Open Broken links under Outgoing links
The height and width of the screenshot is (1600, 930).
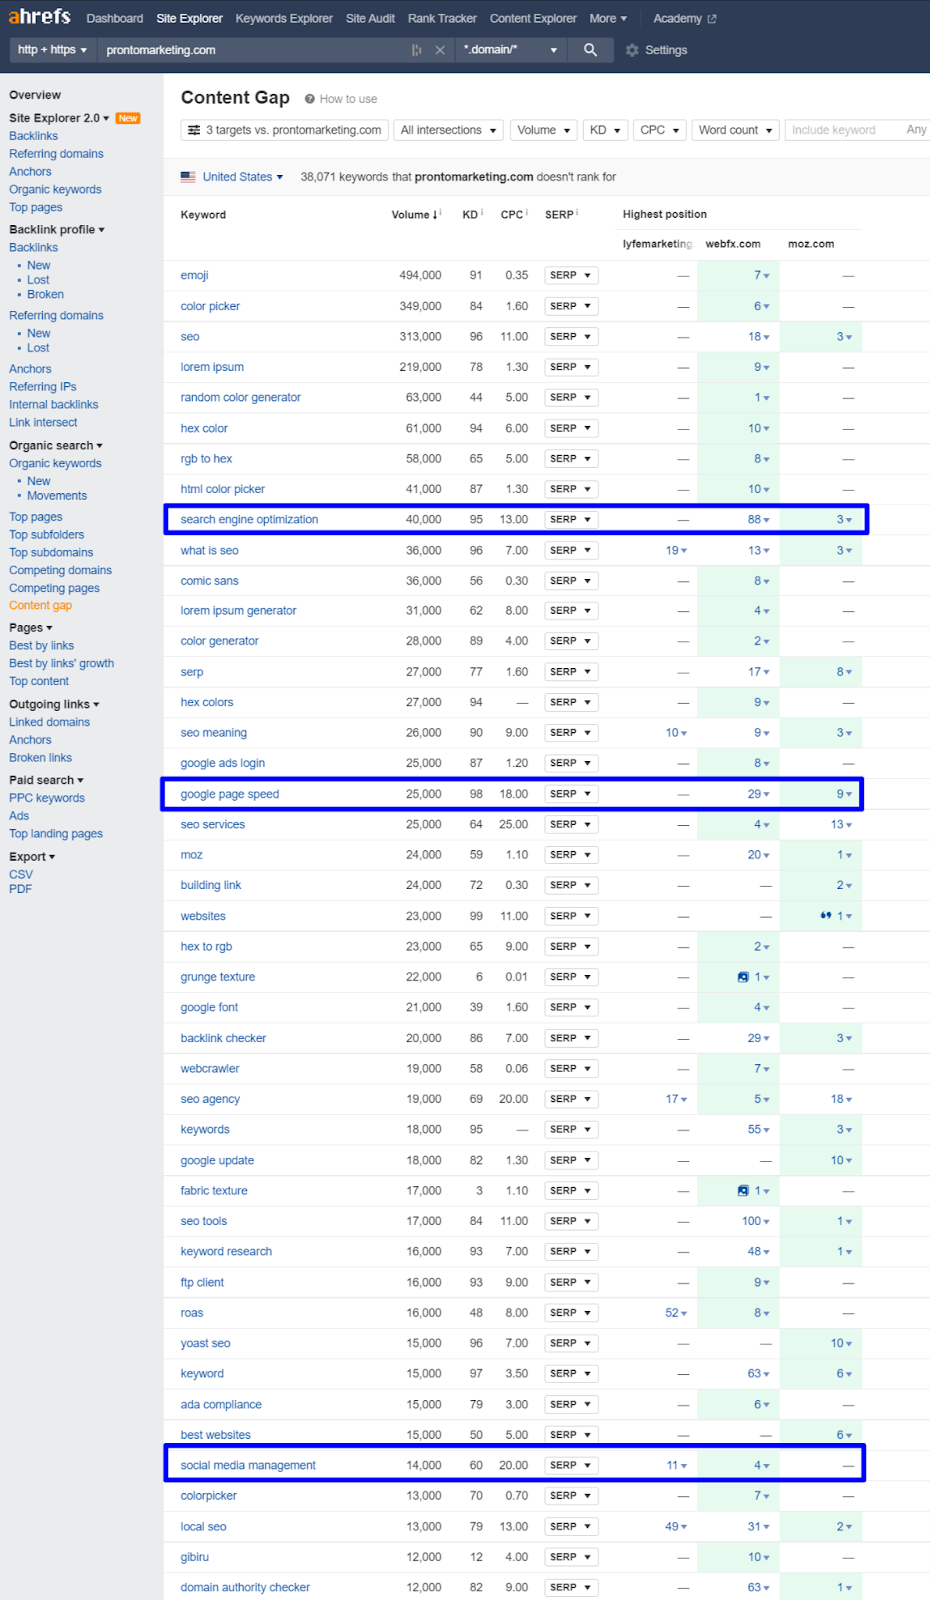click(40, 758)
